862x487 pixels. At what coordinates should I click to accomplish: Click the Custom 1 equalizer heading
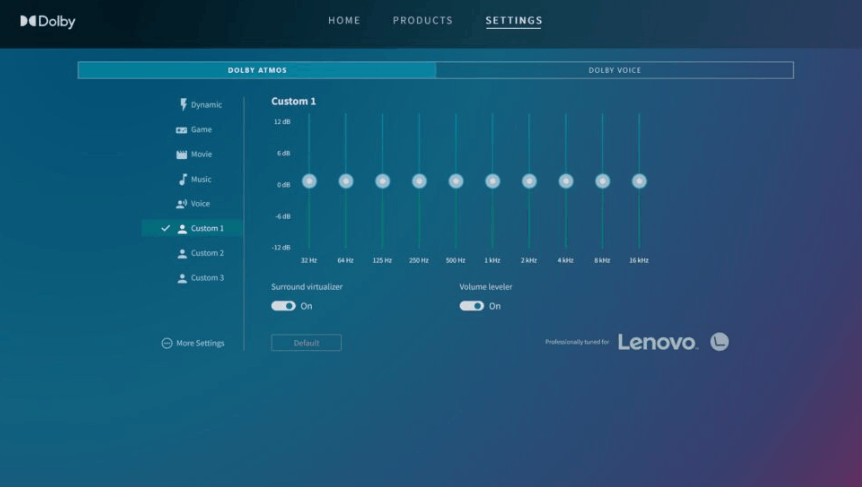click(x=294, y=101)
